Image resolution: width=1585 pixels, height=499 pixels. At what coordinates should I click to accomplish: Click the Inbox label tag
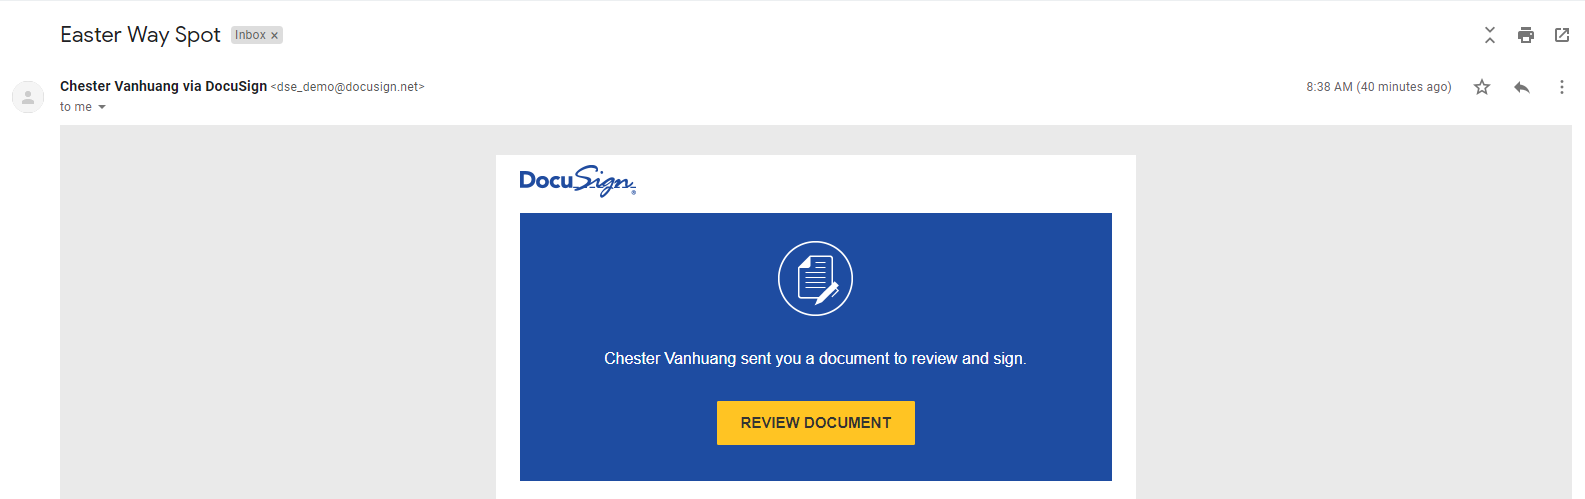[250, 35]
